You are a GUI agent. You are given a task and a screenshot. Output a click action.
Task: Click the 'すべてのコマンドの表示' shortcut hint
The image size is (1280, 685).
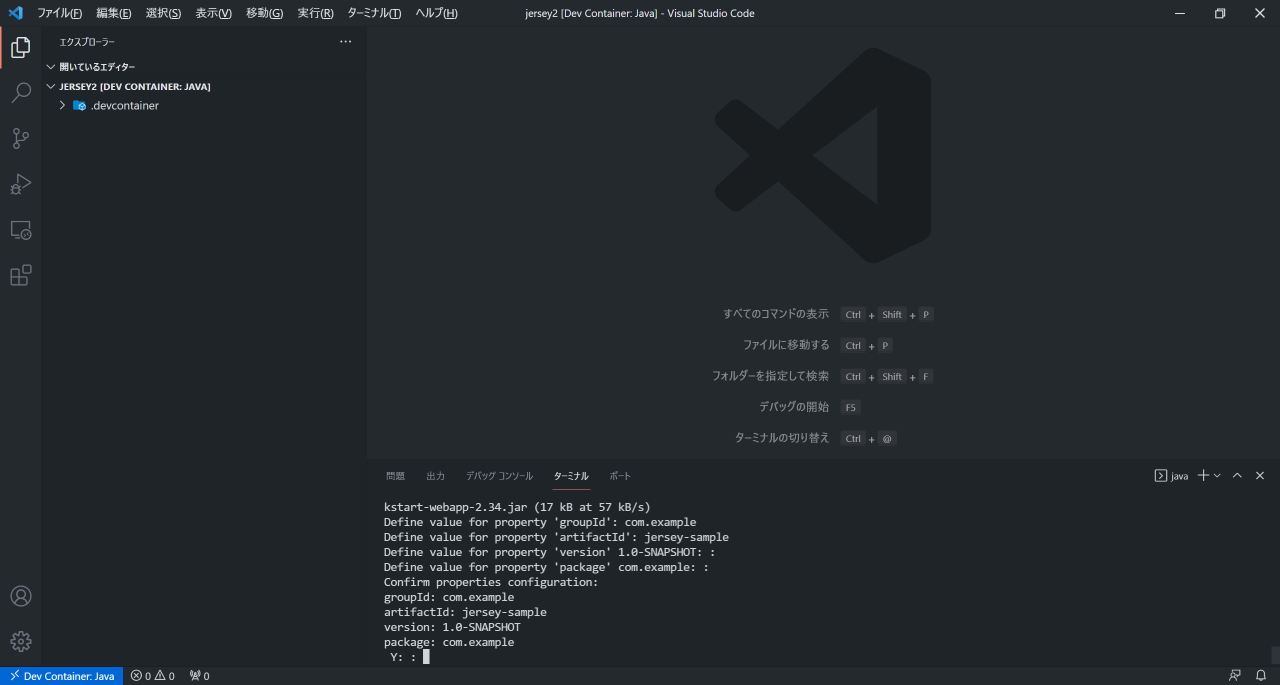[776, 314]
